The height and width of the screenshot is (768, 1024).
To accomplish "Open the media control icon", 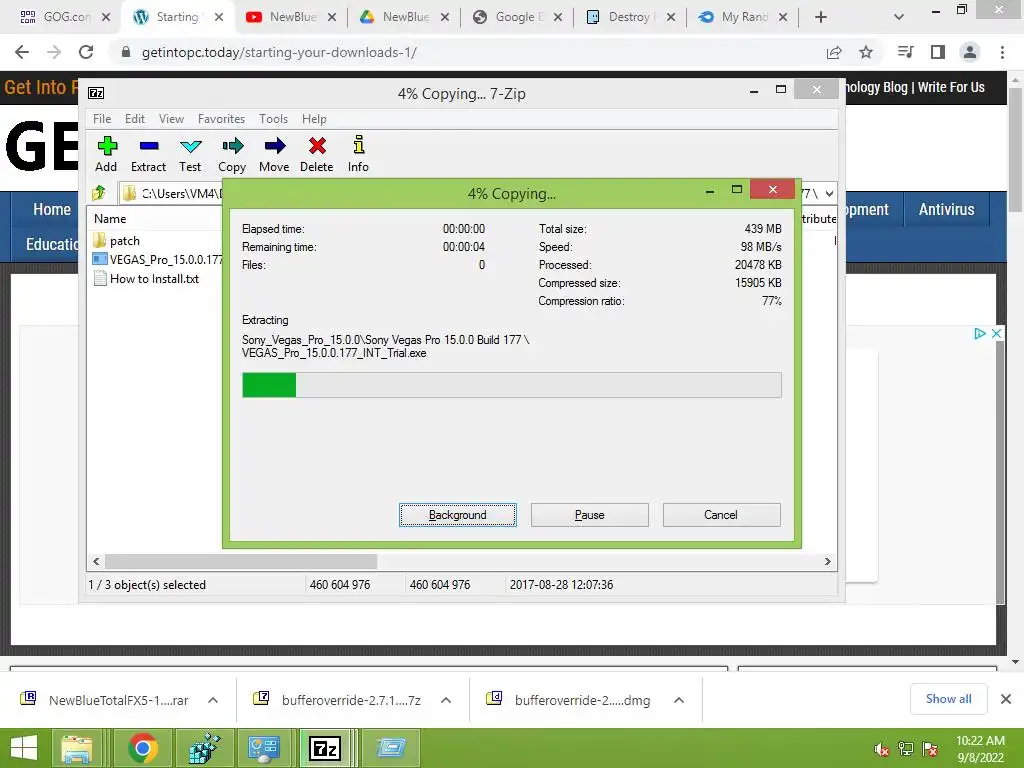I will click(905, 52).
